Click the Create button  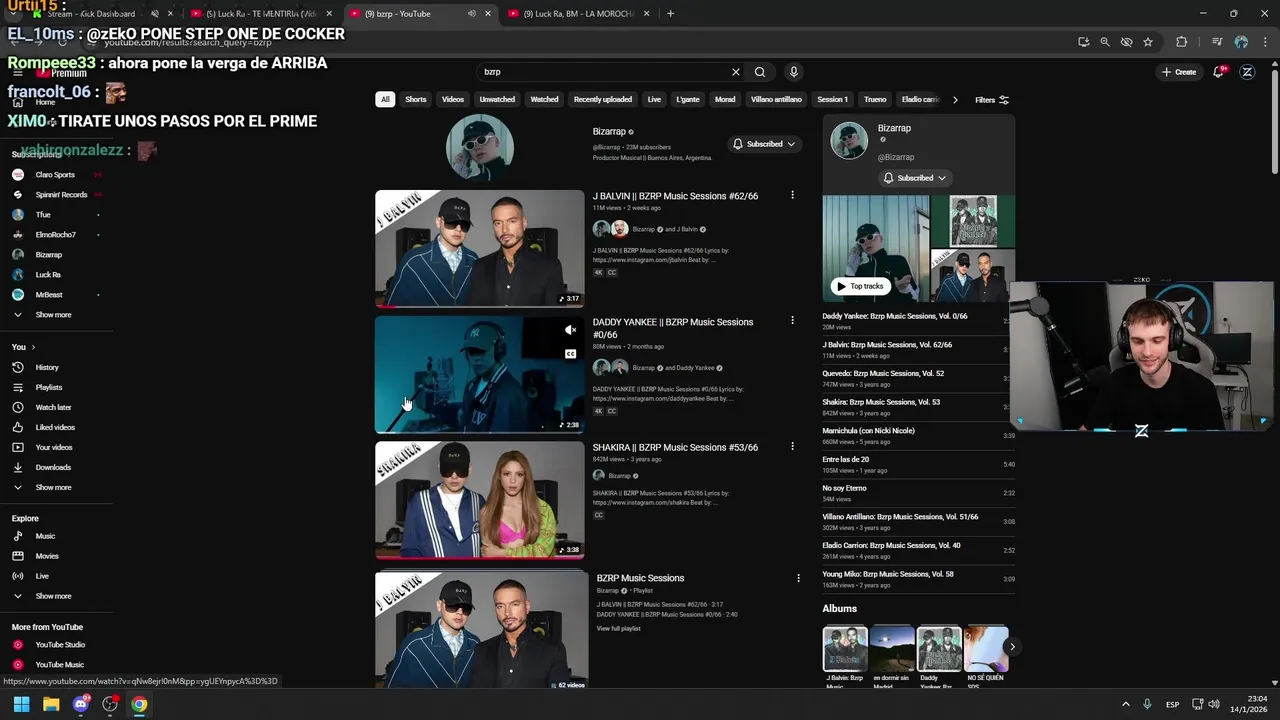(x=1179, y=72)
